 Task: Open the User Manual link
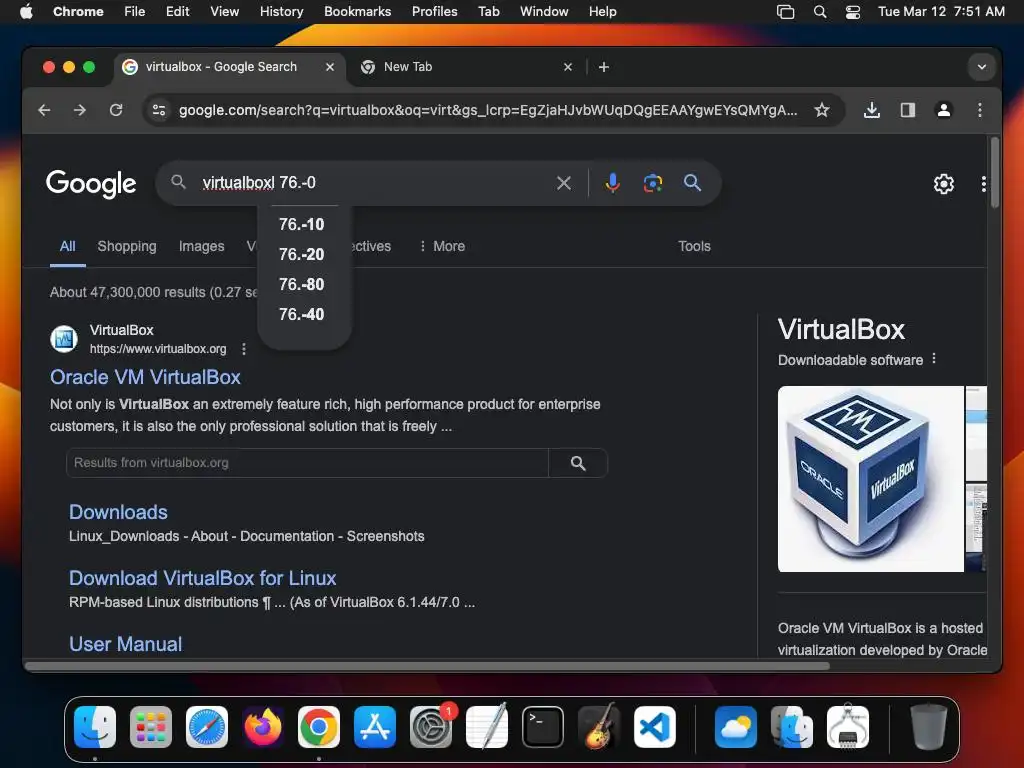click(125, 644)
